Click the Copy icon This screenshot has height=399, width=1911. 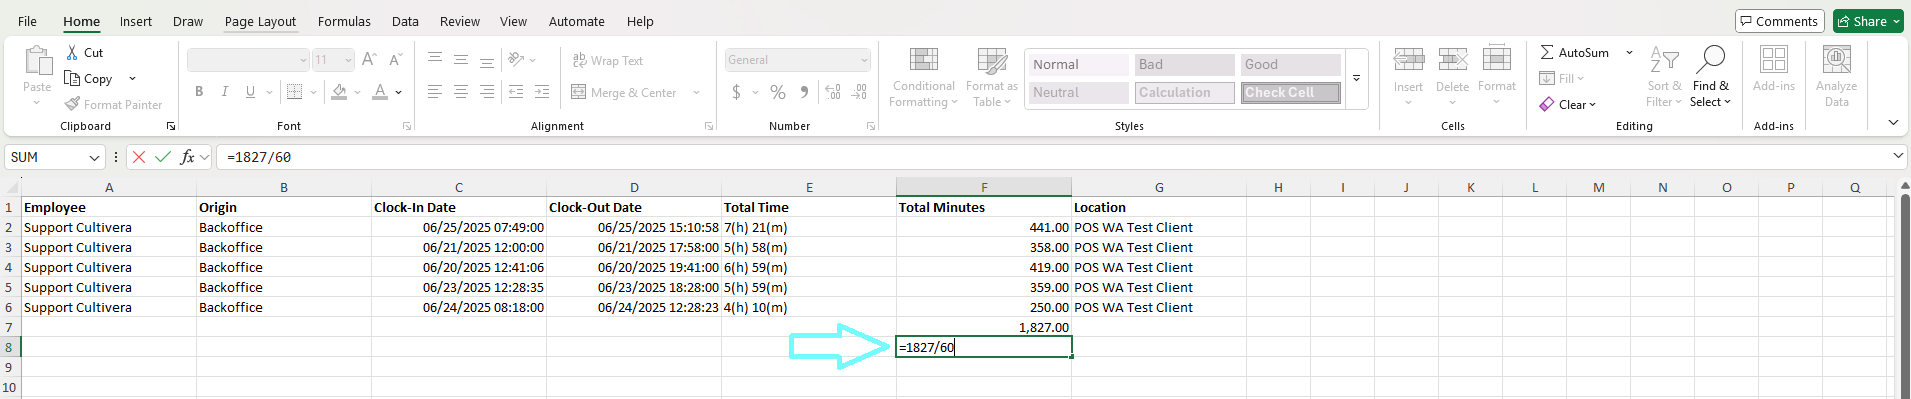click(x=72, y=78)
